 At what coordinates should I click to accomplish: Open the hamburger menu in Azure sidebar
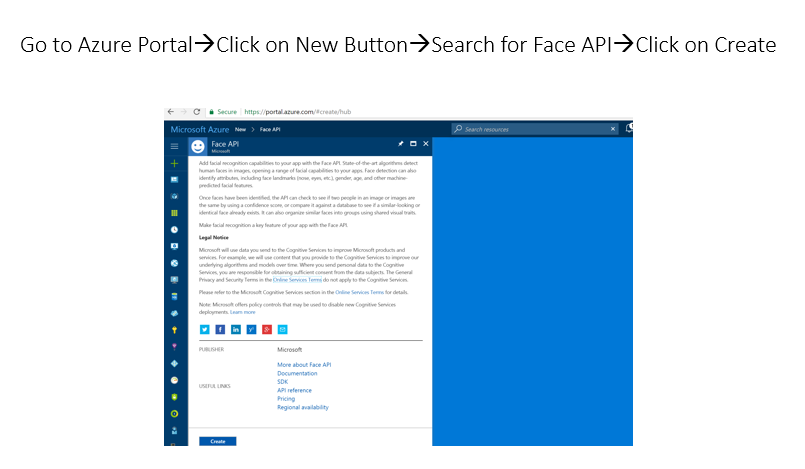(174, 146)
